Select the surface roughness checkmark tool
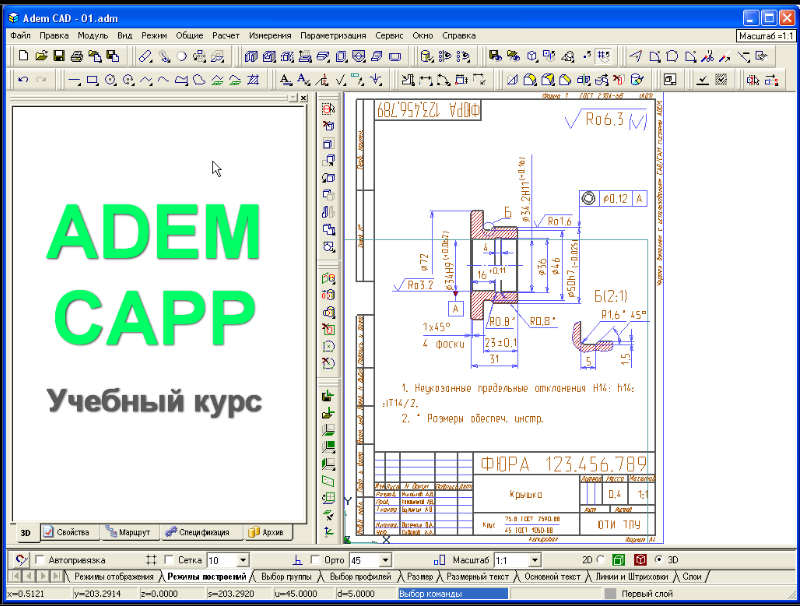 [340, 80]
